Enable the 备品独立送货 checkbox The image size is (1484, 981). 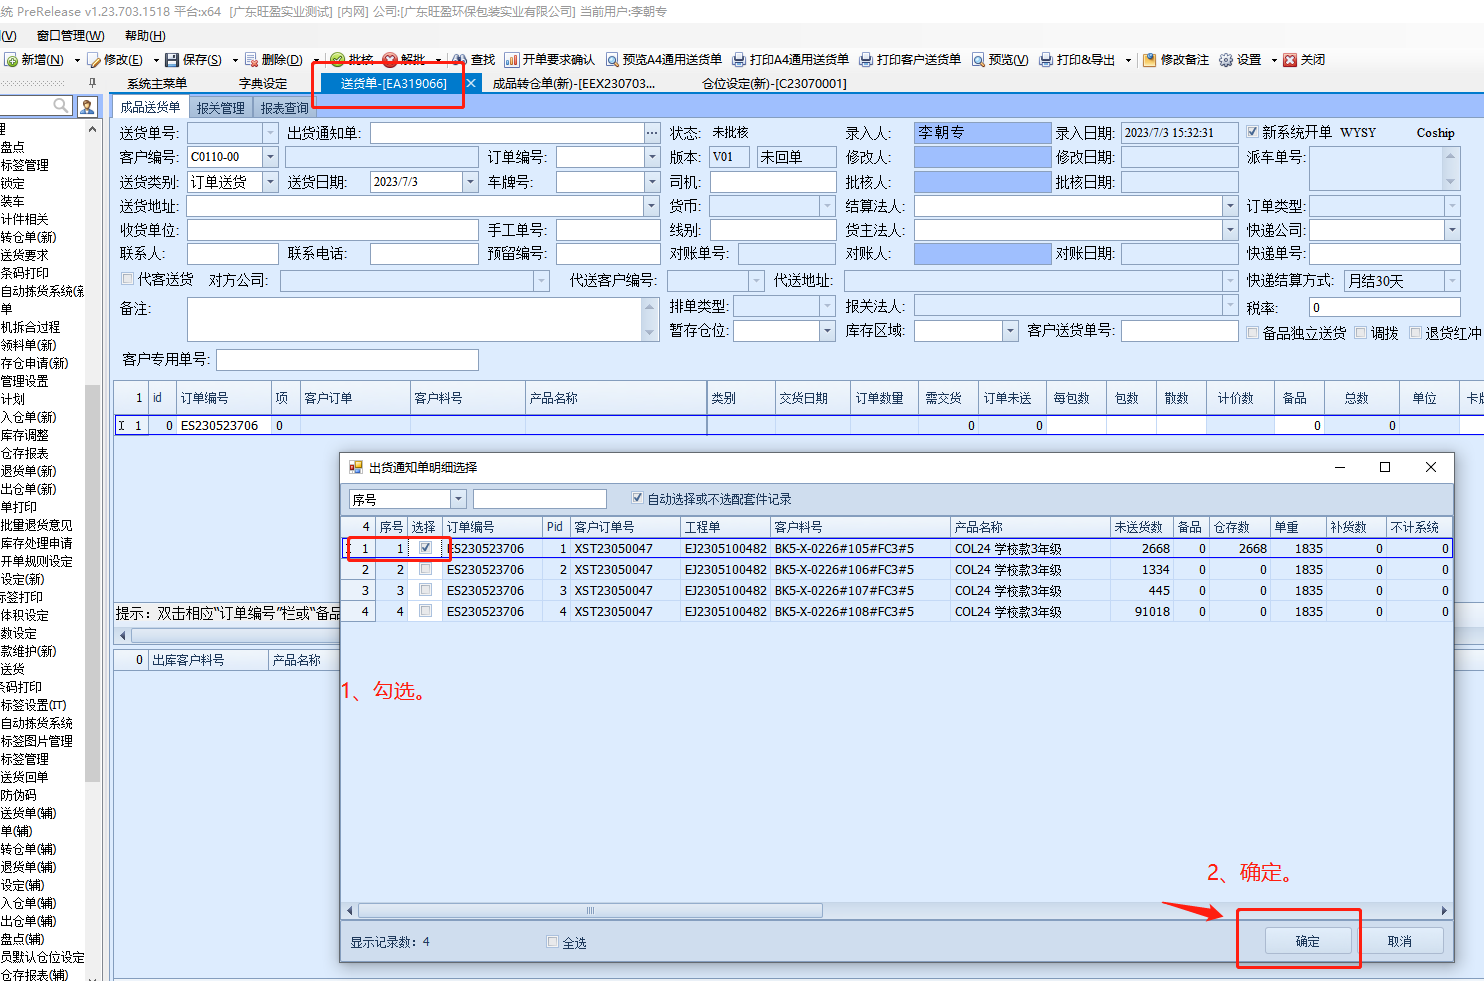1252,333
